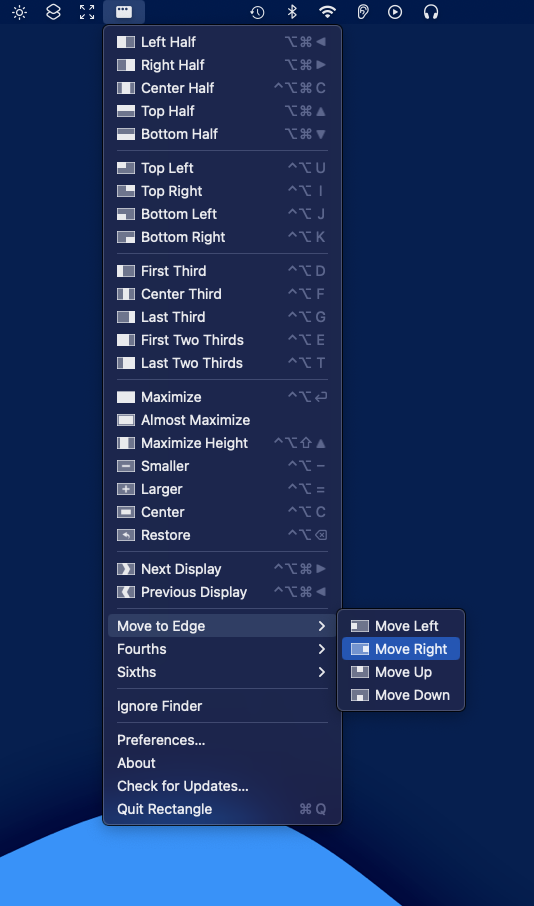Toggle the Ignore Finder option
This screenshot has height=906, width=534.
point(222,706)
